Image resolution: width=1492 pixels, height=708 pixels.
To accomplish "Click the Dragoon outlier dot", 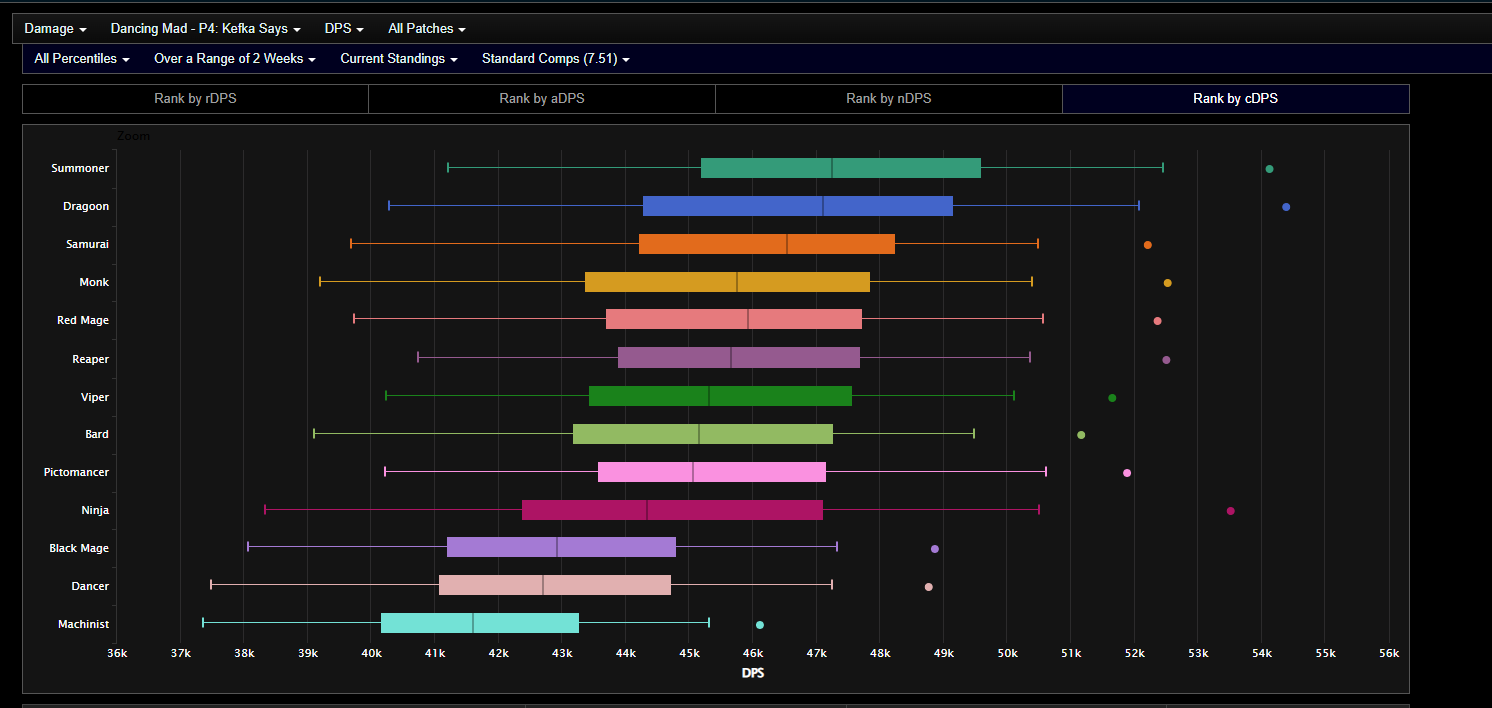I will (1286, 207).
